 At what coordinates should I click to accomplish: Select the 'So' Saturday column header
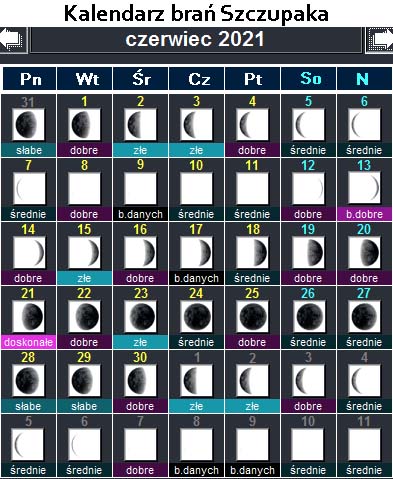click(308, 79)
